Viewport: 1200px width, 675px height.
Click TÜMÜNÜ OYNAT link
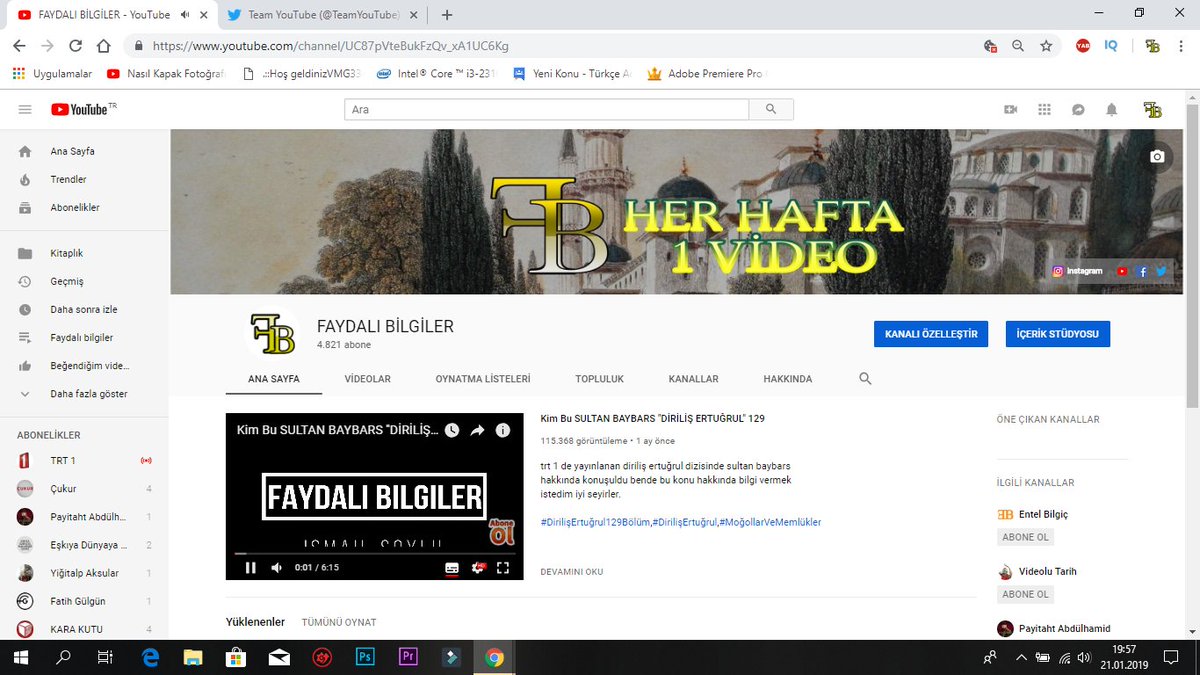[x=339, y=622]
